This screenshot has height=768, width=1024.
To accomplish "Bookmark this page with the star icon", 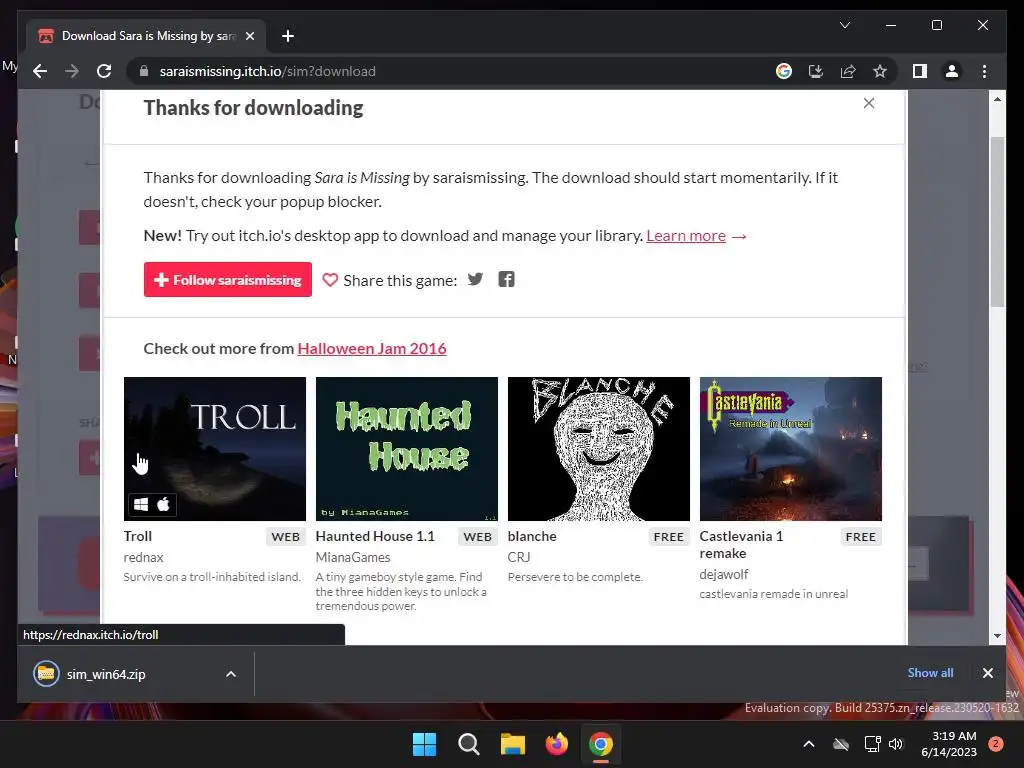I will tap(880, 71).
